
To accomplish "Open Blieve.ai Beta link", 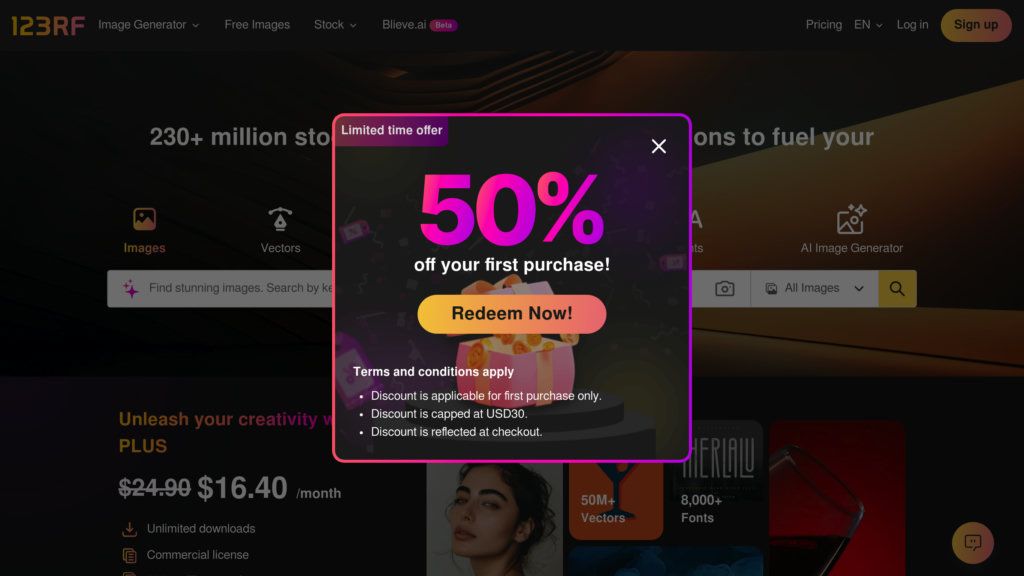I will pyautogui.click(x=419, y=25).
